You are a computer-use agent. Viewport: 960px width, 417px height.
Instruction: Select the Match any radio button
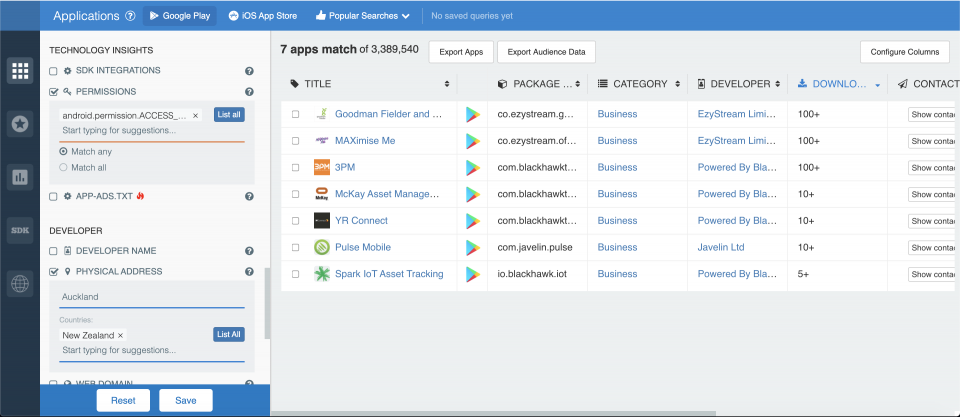coord(63,151)
